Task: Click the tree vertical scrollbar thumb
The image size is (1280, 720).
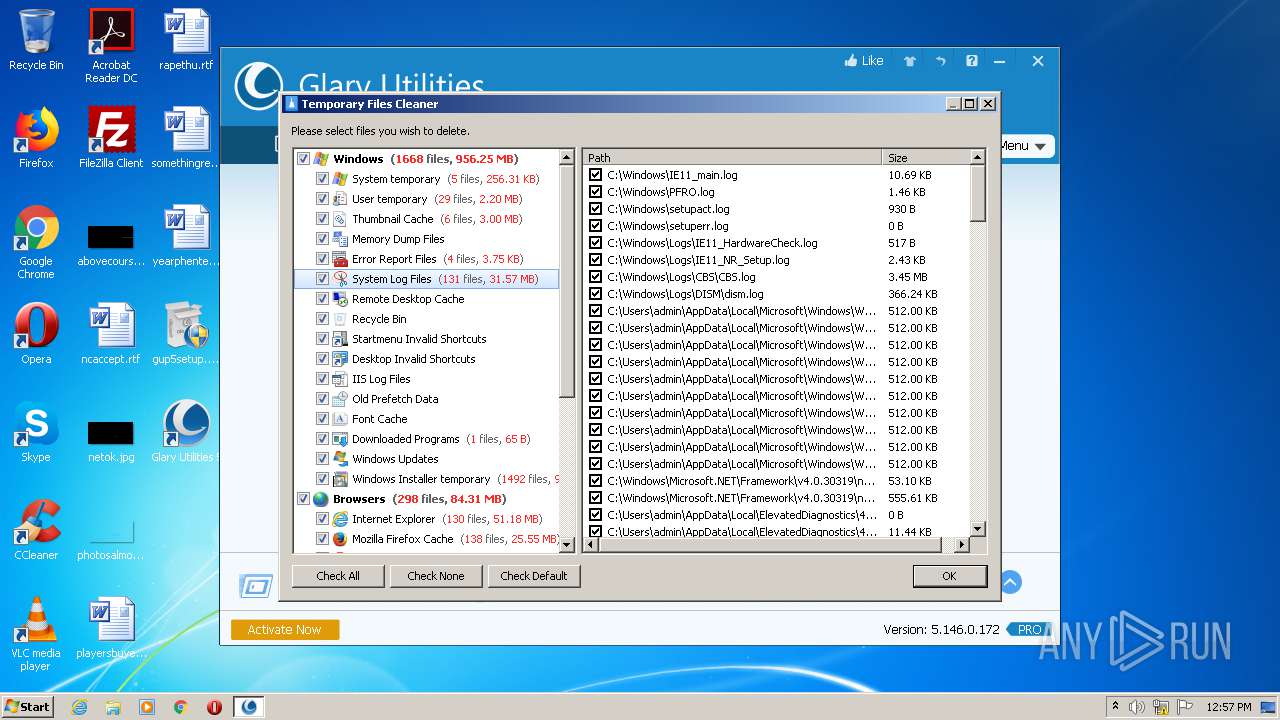Action: pyautogui.click(x=567, y=282)
